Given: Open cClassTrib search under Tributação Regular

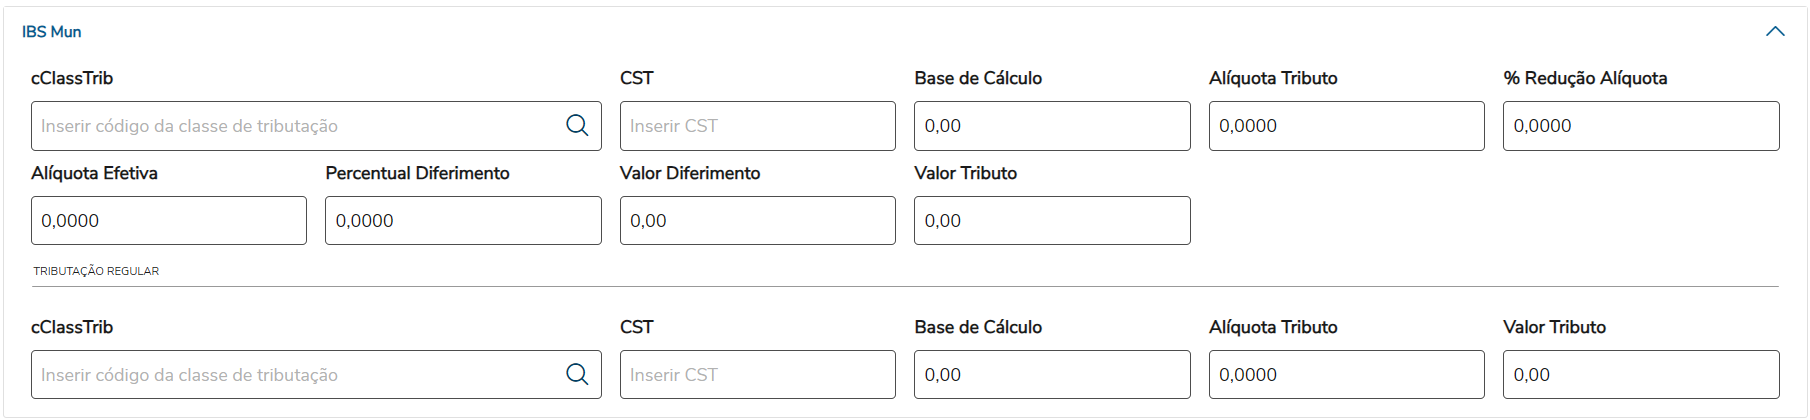Looking at the screenshot, I should (x=577, y=374).
